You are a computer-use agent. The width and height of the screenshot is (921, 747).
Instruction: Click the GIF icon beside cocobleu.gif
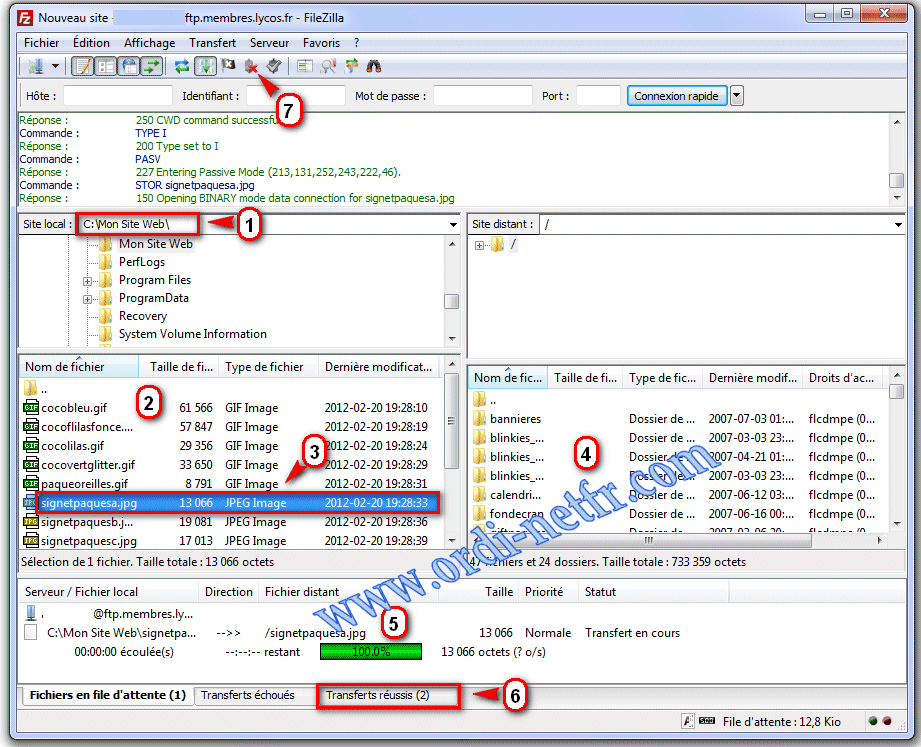point(31,408)
